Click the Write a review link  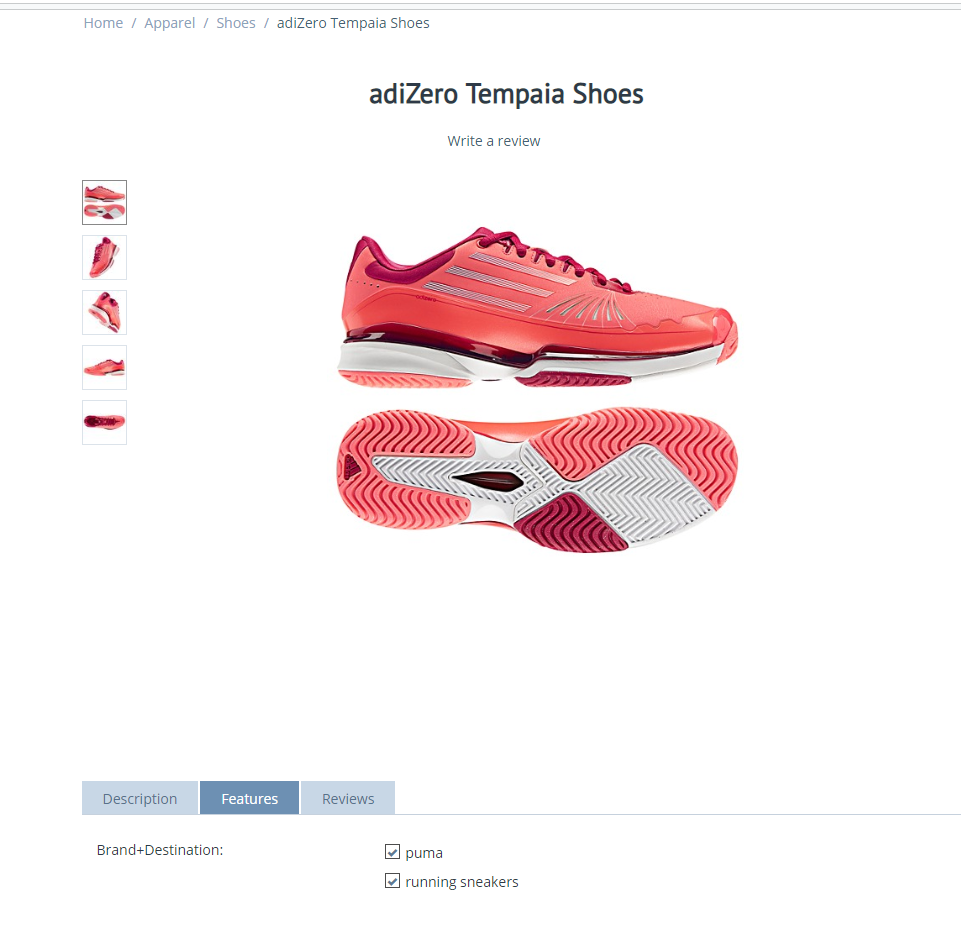tap(494, 141)
